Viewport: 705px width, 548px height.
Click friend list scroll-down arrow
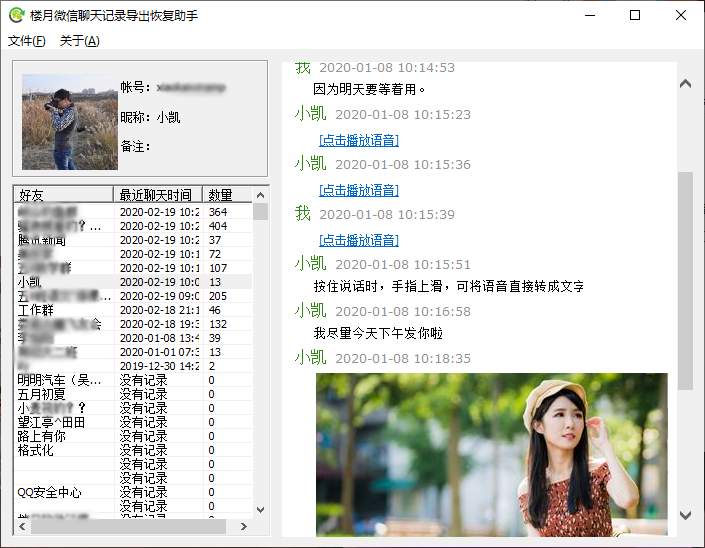pos(261,509)
